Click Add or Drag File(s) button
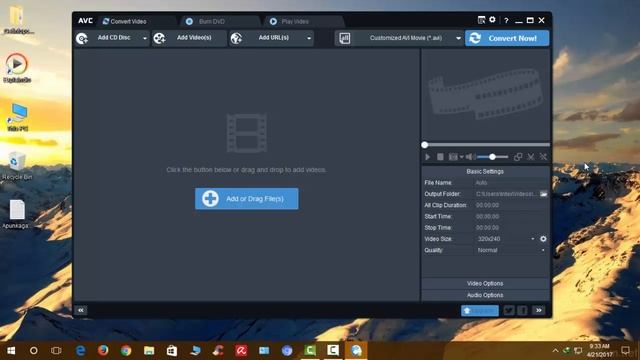The image size is (640, 360). [x=247, y=199]
